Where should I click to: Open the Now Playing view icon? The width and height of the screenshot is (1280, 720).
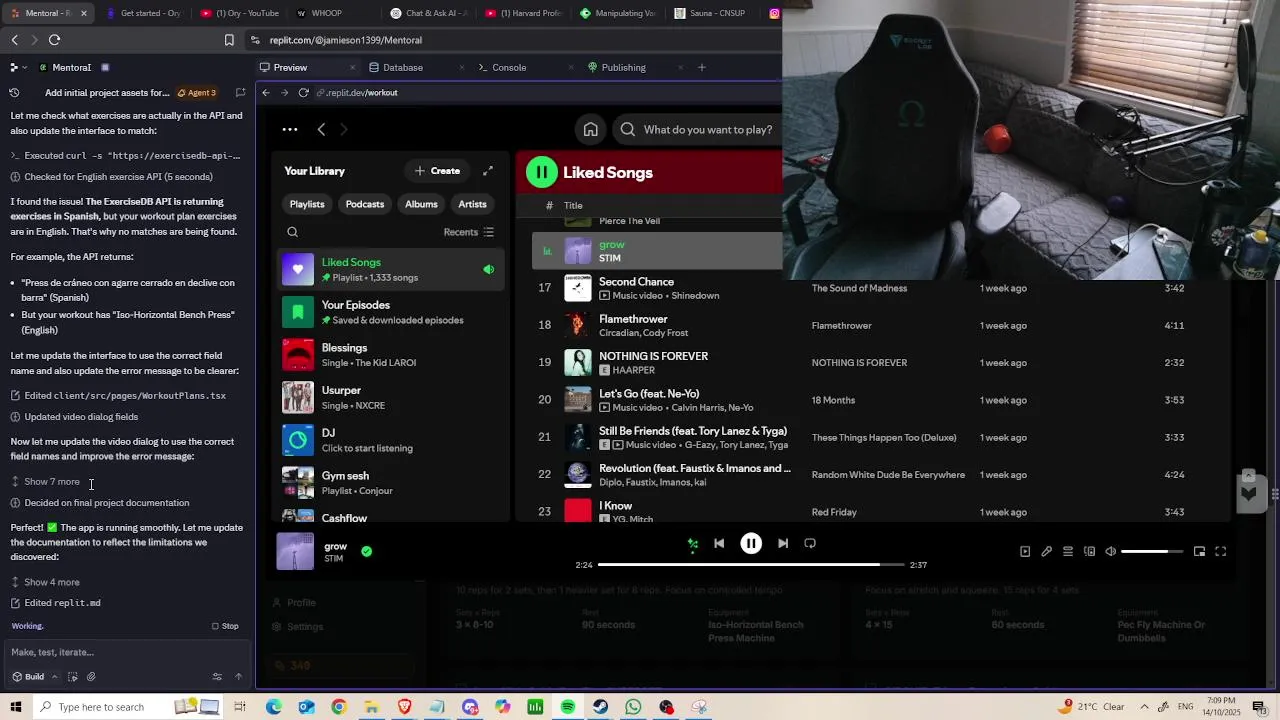(x=1025, y=552)
